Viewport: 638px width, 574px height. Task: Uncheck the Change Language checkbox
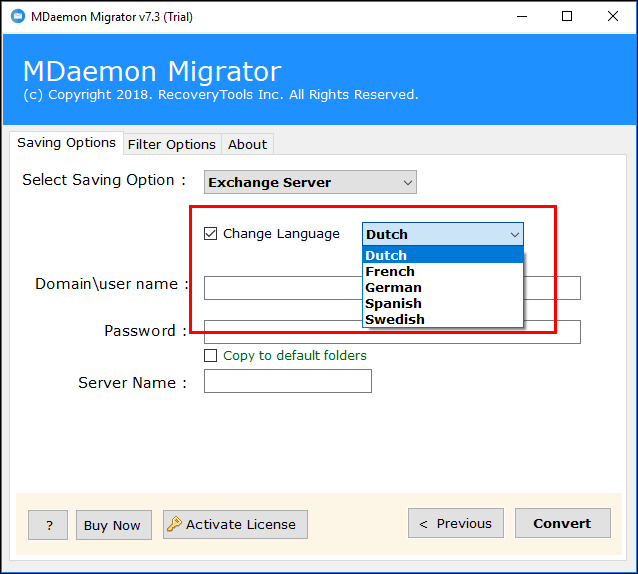click(210, 234)
